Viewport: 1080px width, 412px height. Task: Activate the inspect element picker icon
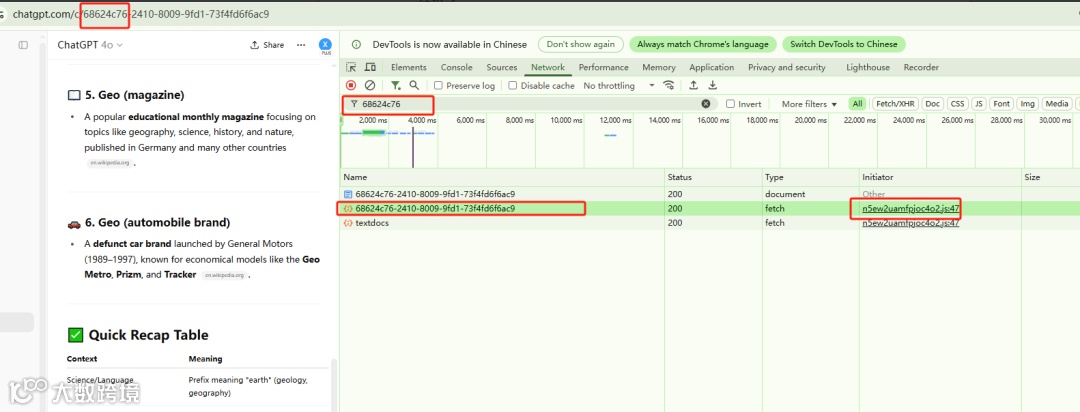351,68
